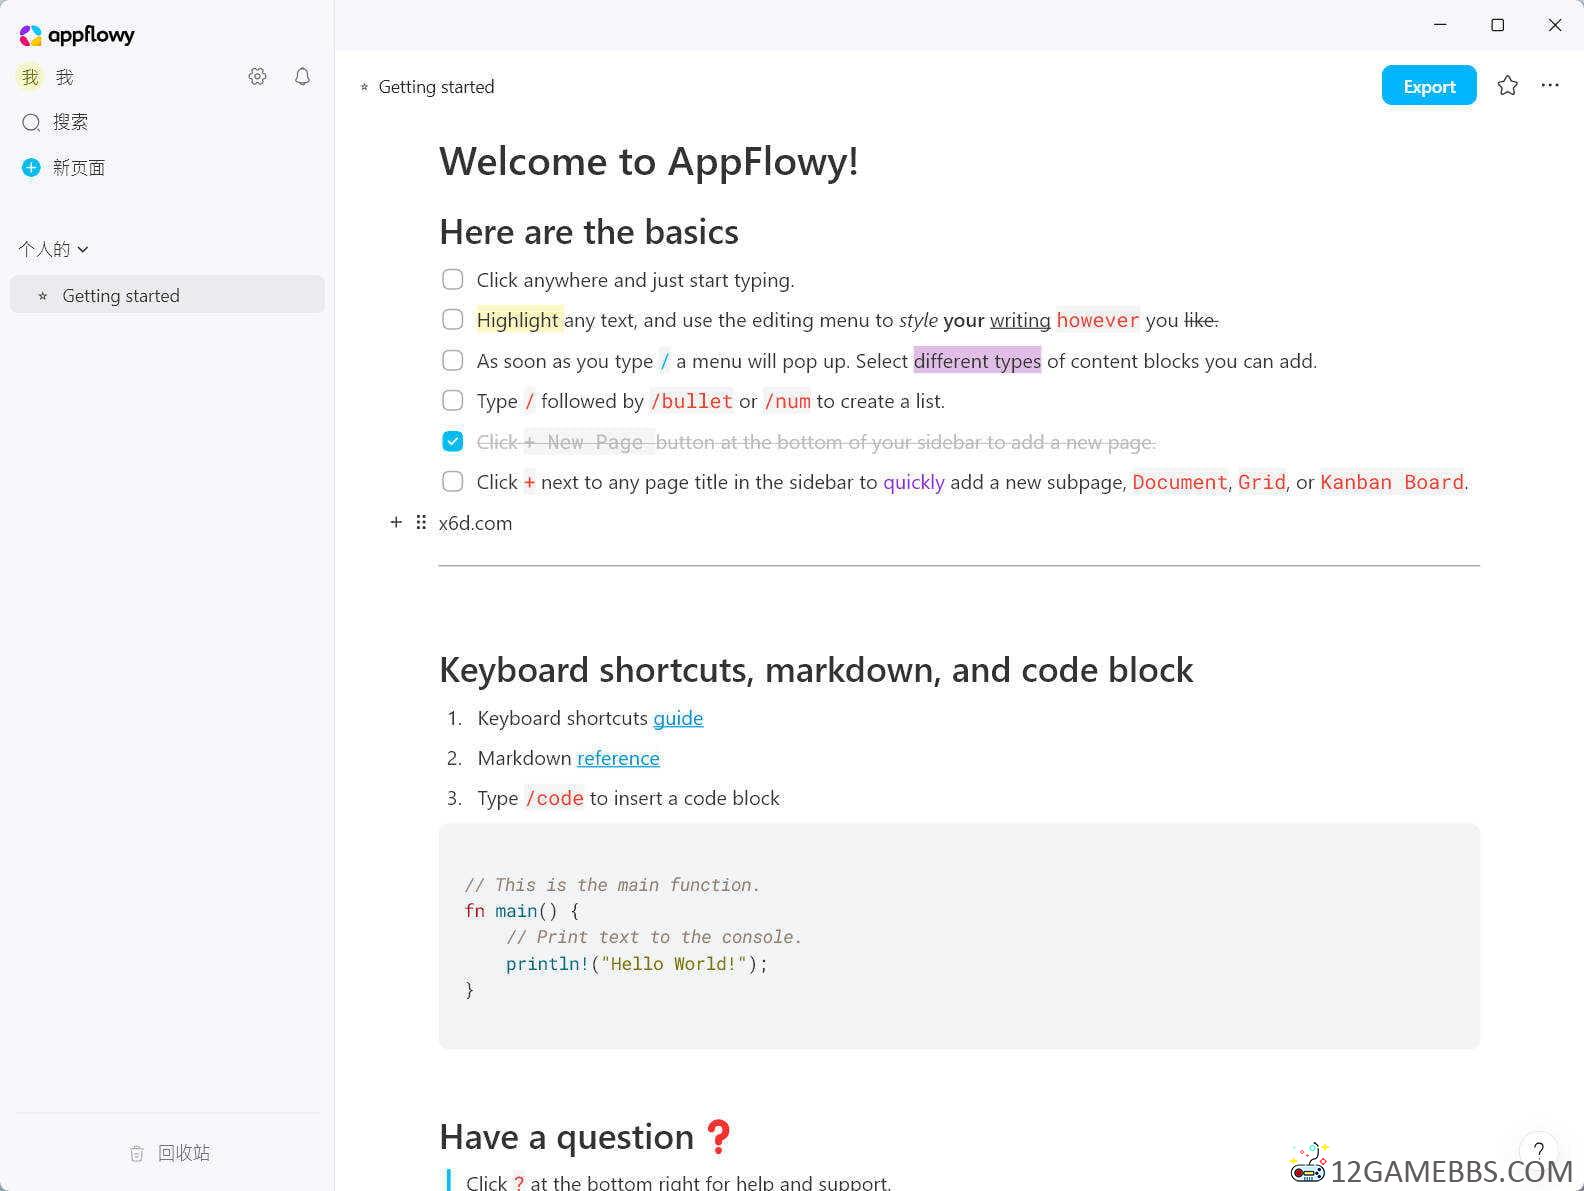The width and height of the screenshot is (1584, 1191).
Task: Click the '/num' code text
Action: click(x=787, y=401)
